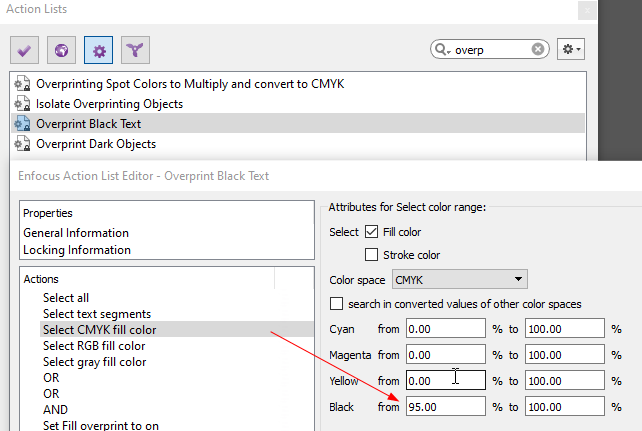Click icon beside Overprinting Spot Colors to Multiply

(x=22, y=83)
